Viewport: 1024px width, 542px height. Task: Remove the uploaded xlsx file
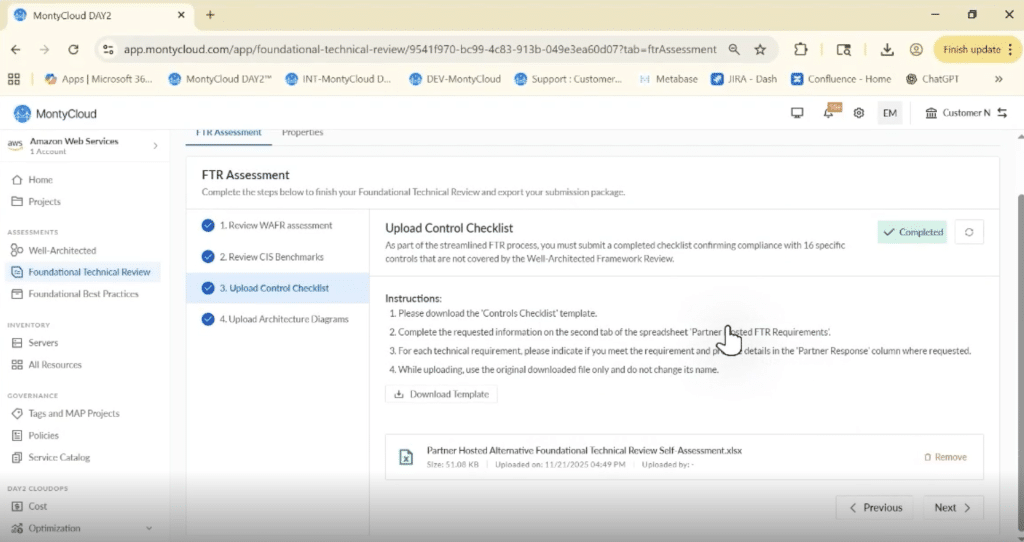tap(945, 457)
